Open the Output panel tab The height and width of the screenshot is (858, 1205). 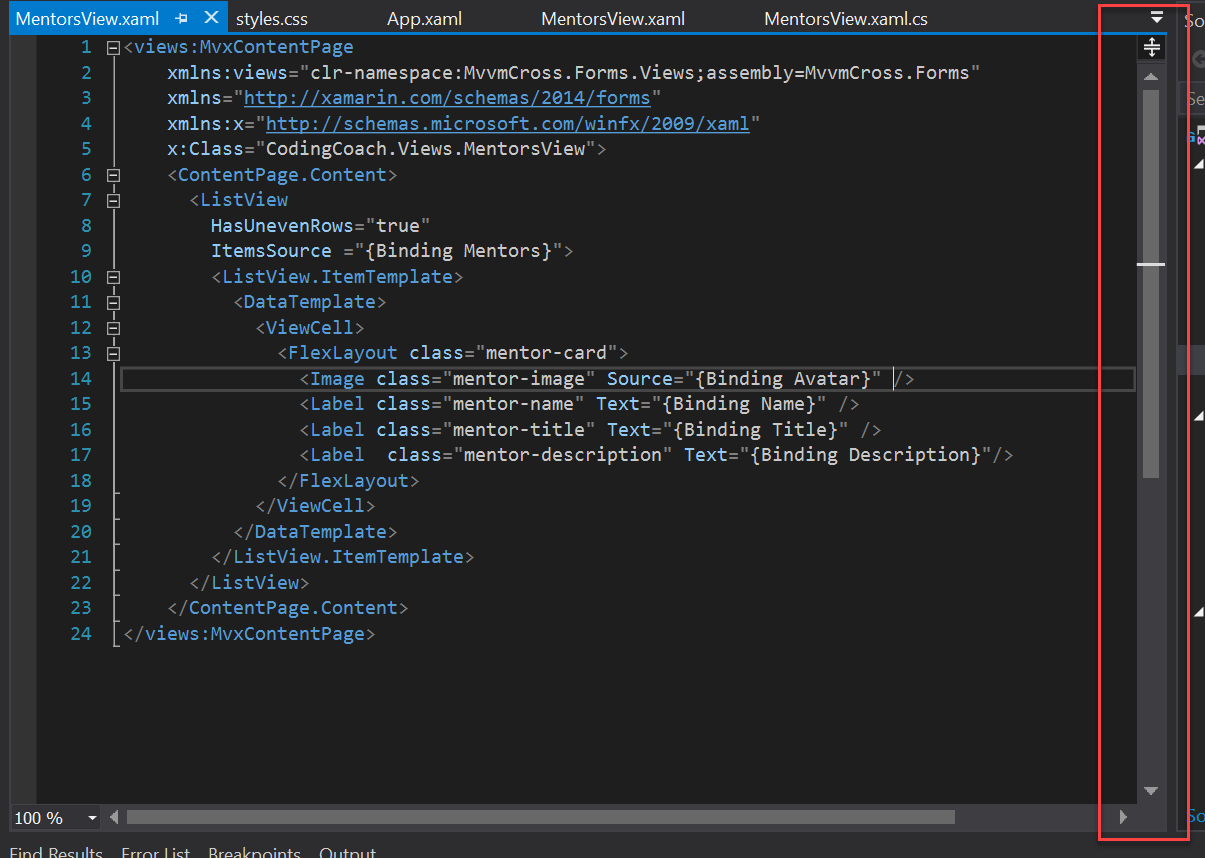347,853
